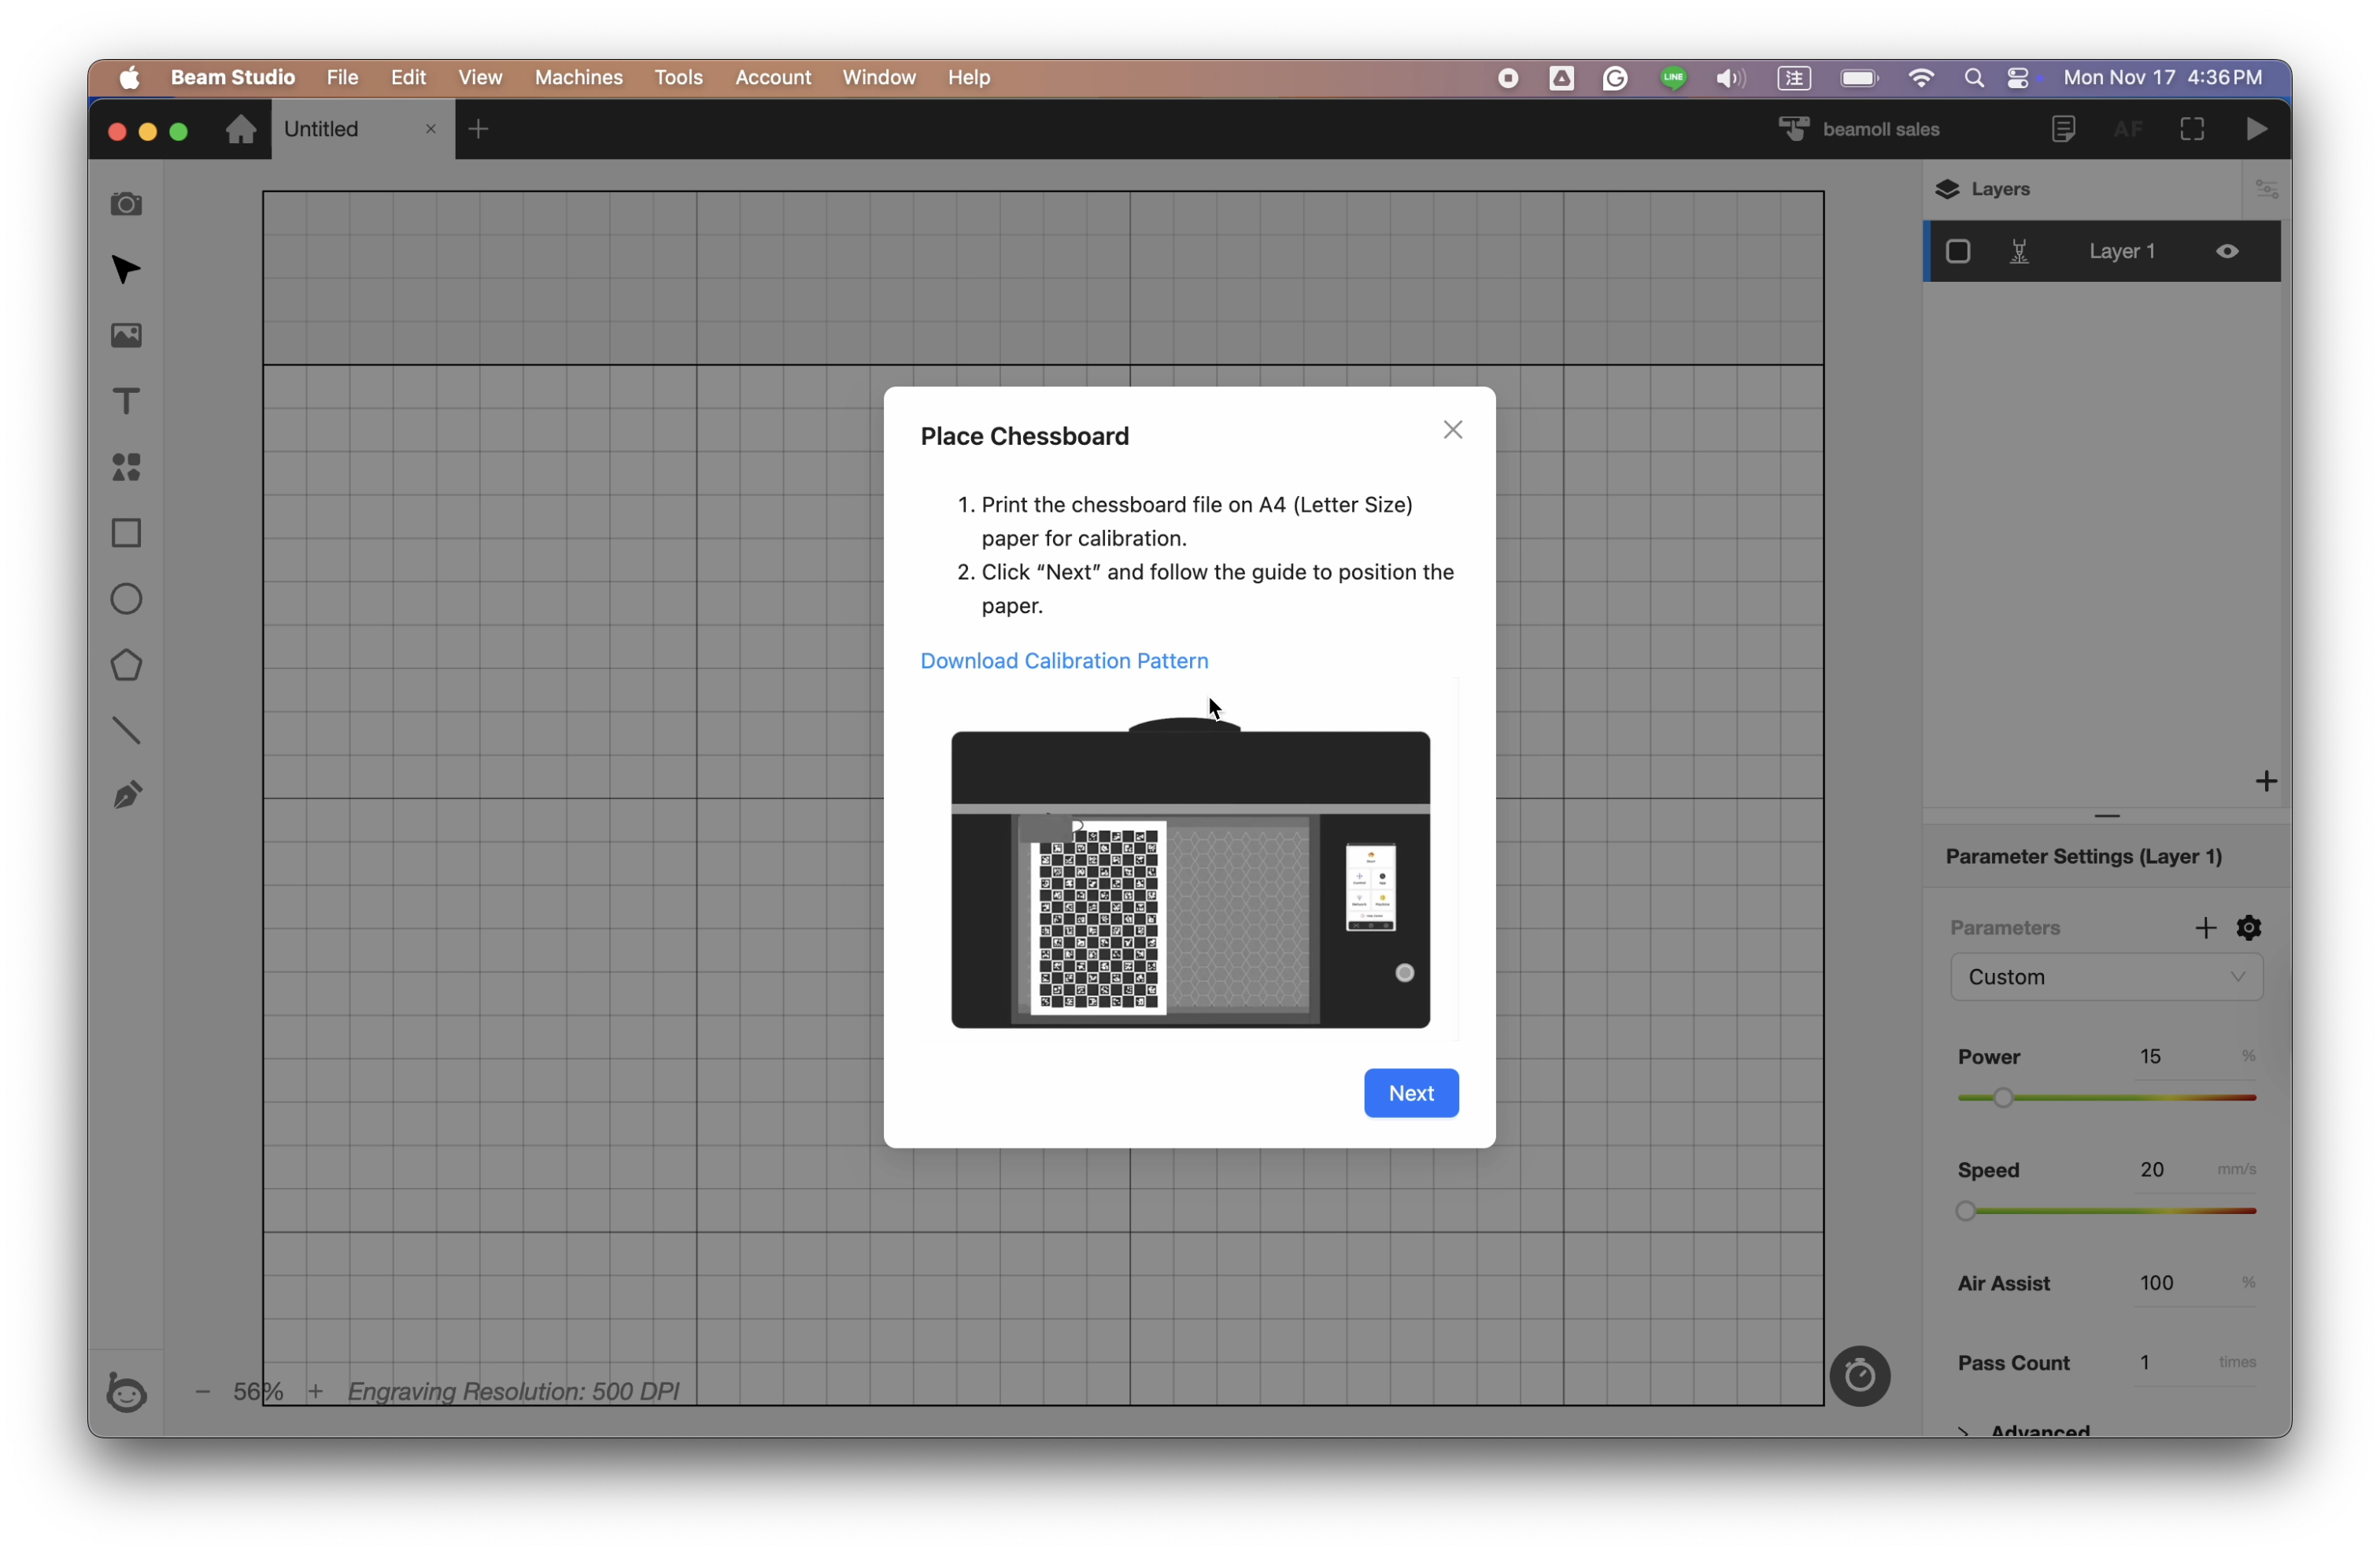This screenshot has height=1554, width=2380.
Task: Toggle Layer 1 visibility eye
Action: (x=2227, y=252)
